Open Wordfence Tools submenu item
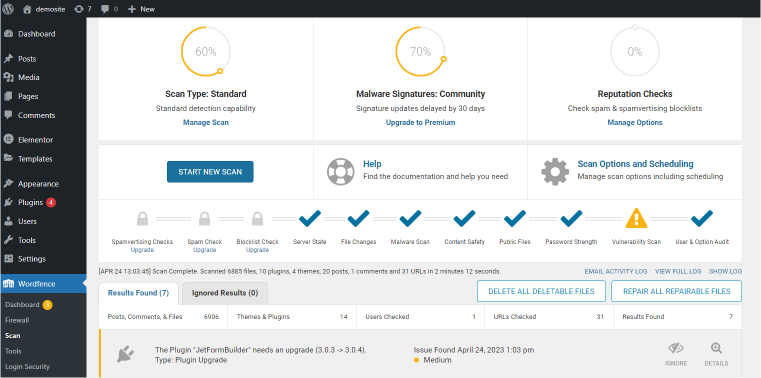 point(13,351)
